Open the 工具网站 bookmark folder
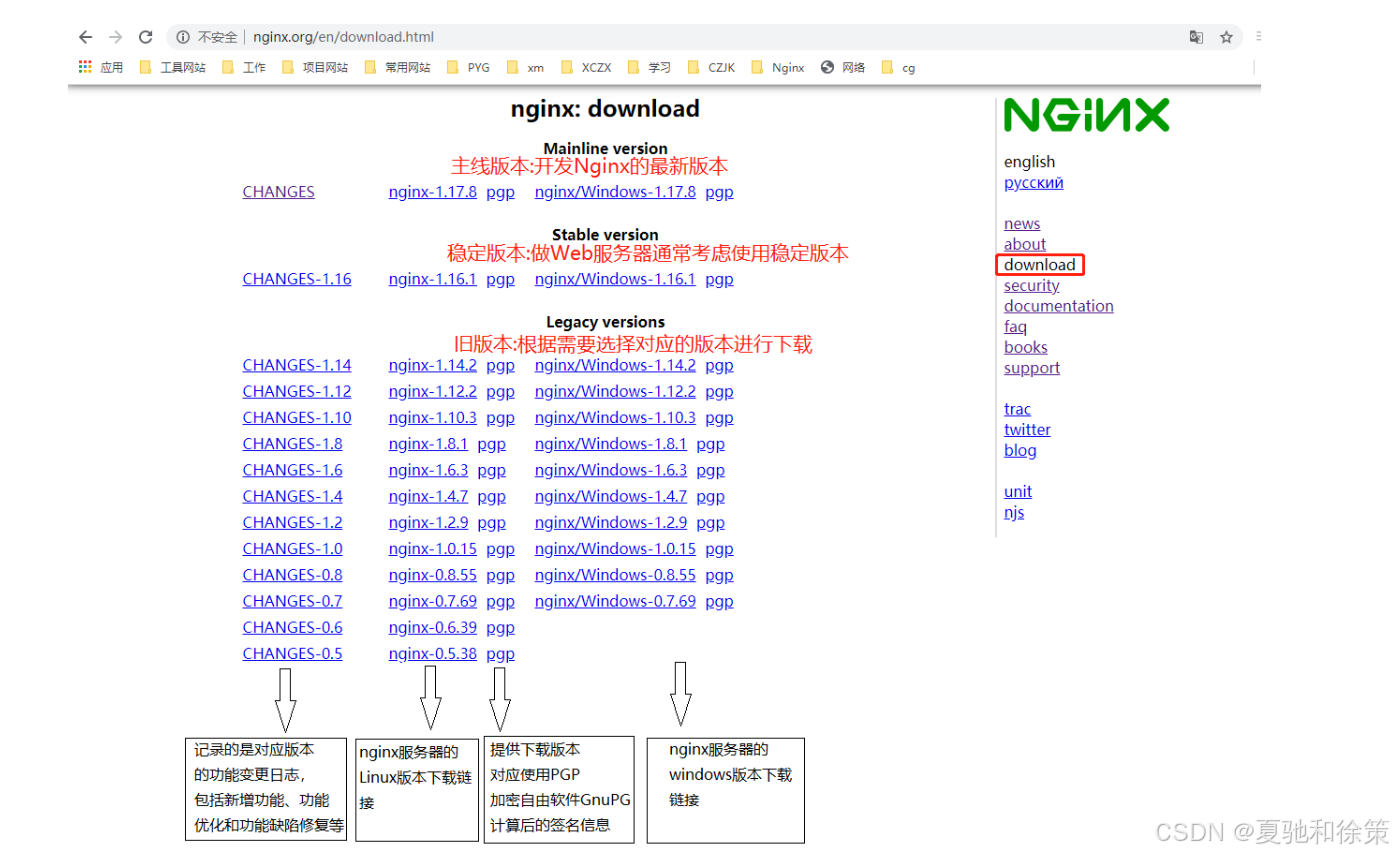 coord(173,68)
